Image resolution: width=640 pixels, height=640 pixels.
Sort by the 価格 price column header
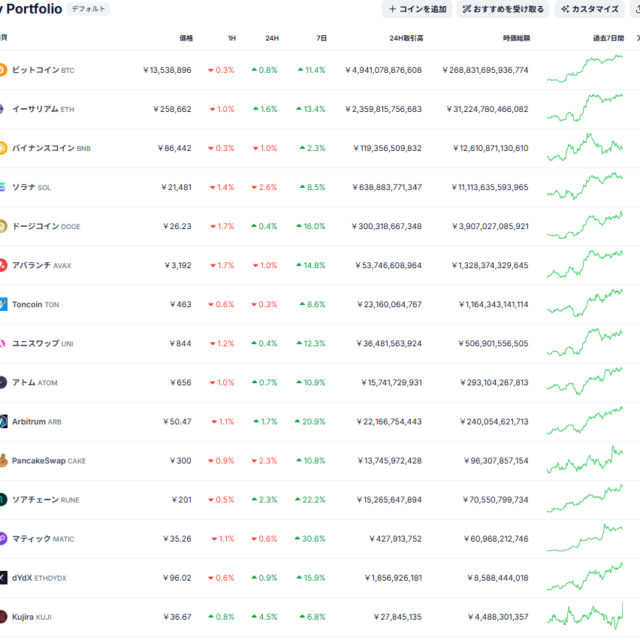click(186, 38)
